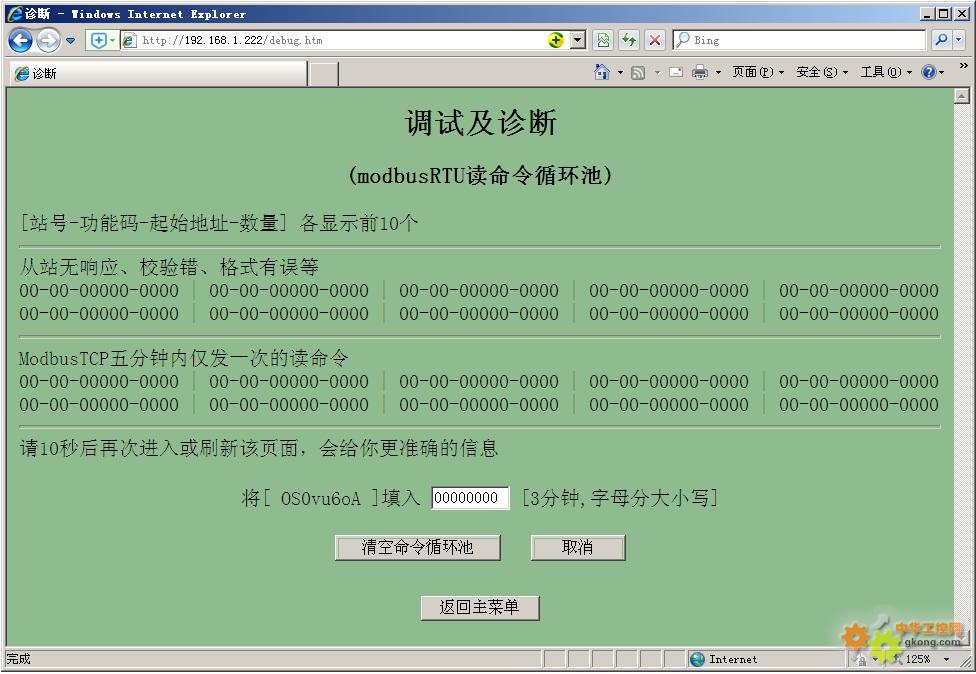Open the recent pages dropdown arrow
The width and height of the screenshot is (976, 674).
coord(71,41)
